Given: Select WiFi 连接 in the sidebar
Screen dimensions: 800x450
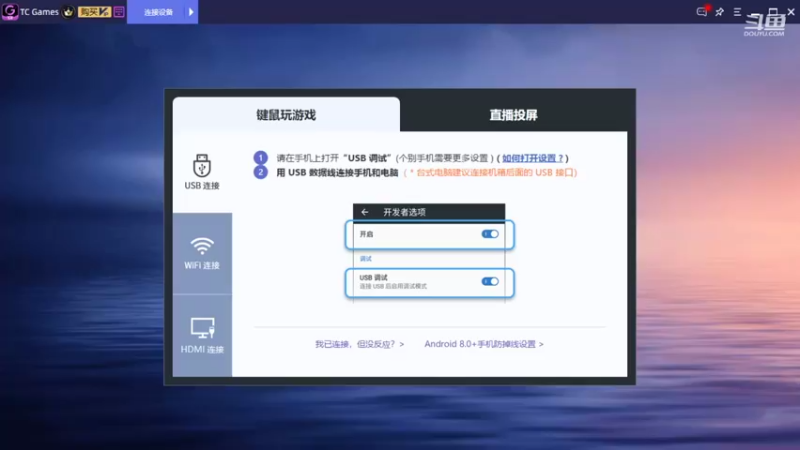Looking at the screenshot, I should [202, 254].
